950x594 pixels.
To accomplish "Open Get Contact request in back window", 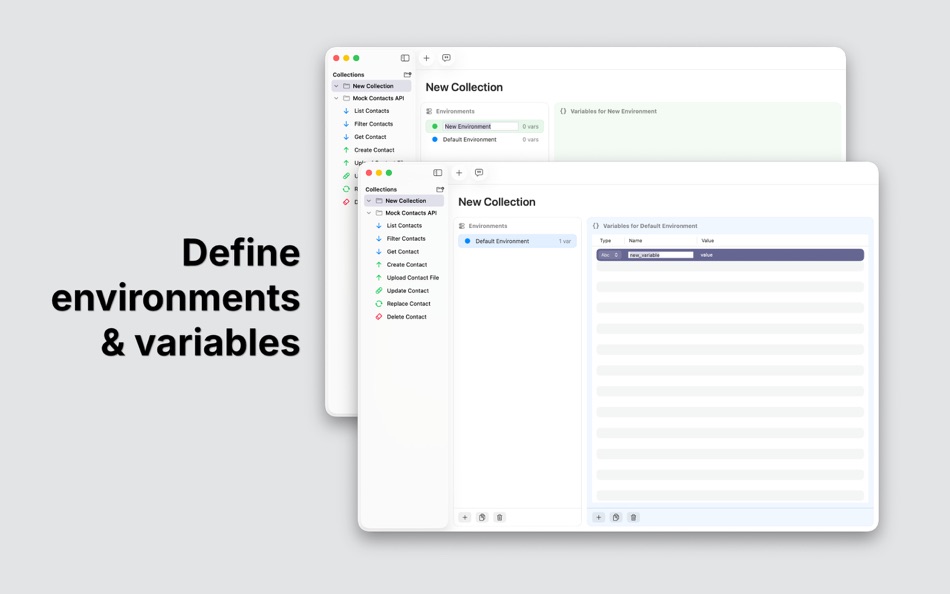I will [370, 137].
